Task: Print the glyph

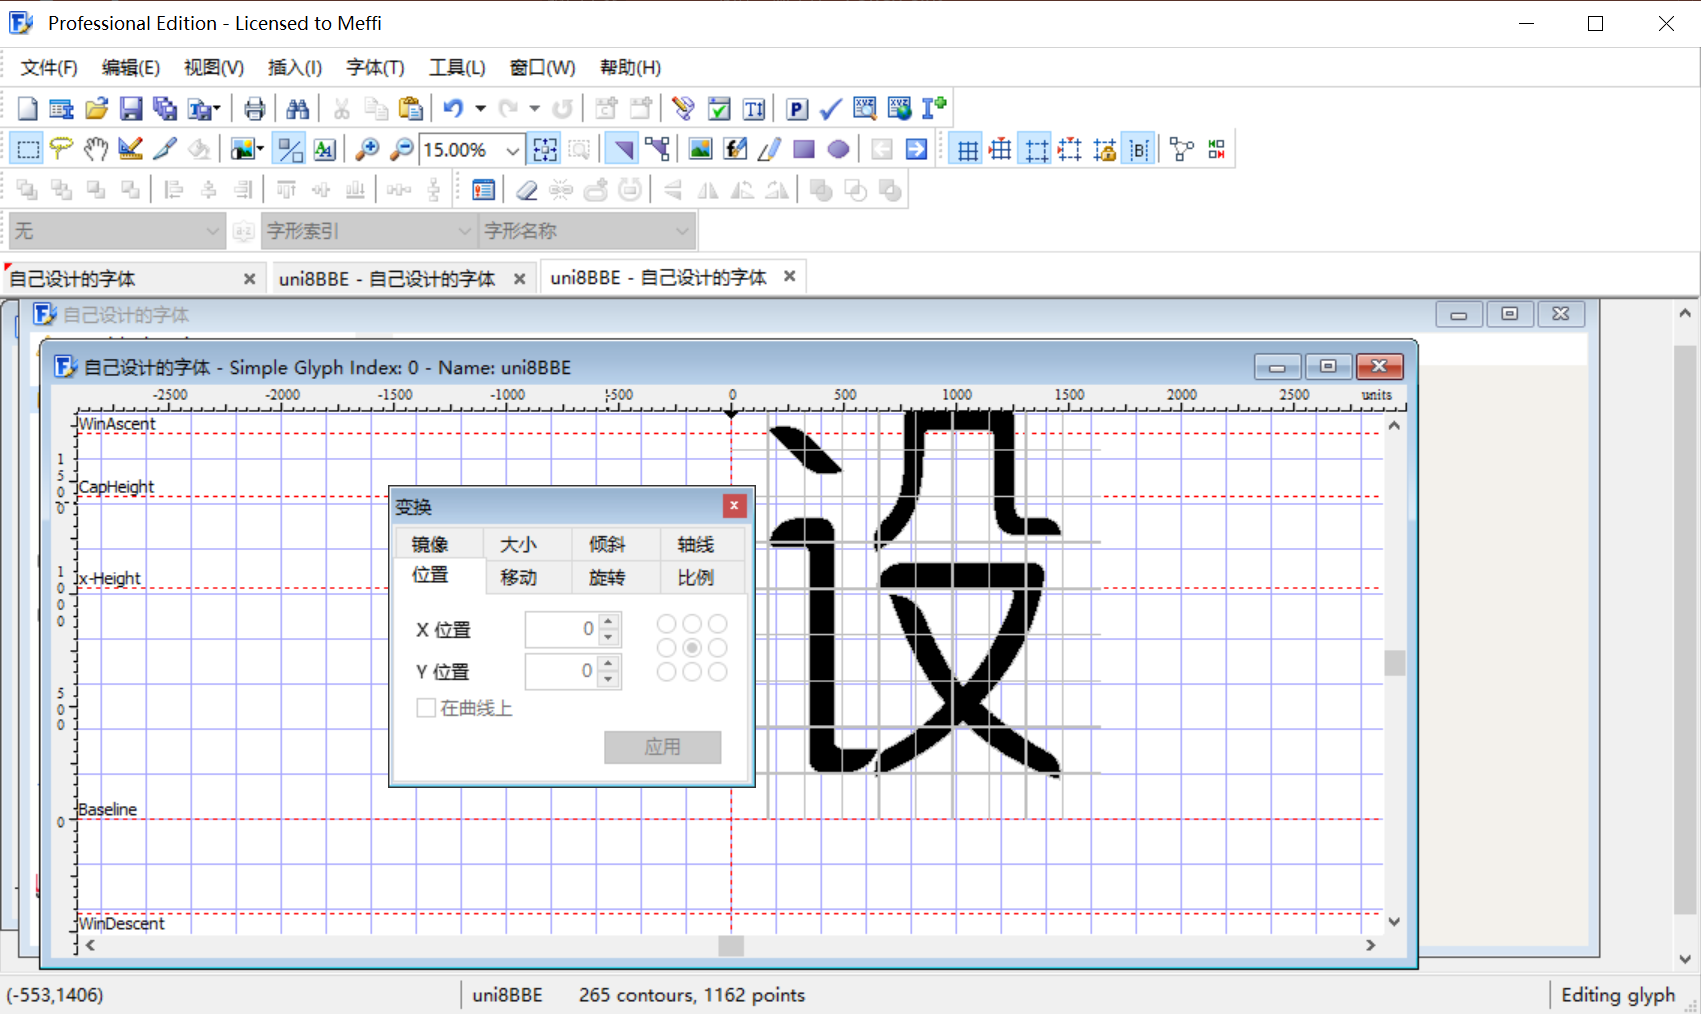Action: 255,108
